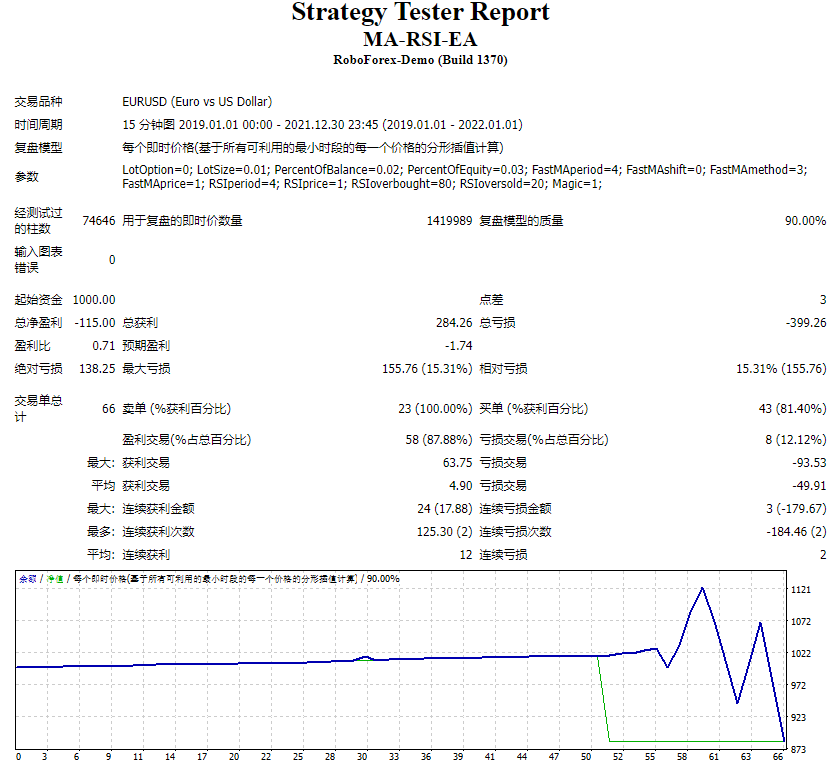Select the 15 分钟图 date range text
The height and width of the screenshot is (766, 834).
322,124
